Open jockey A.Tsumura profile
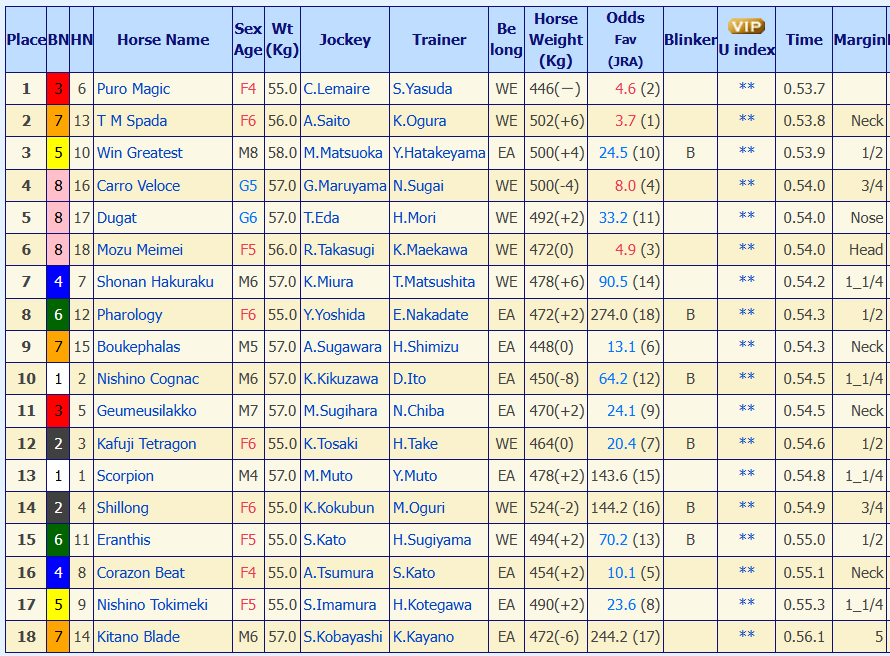The width and height of the screenshot is (890, 656). [x=338, y=573]
